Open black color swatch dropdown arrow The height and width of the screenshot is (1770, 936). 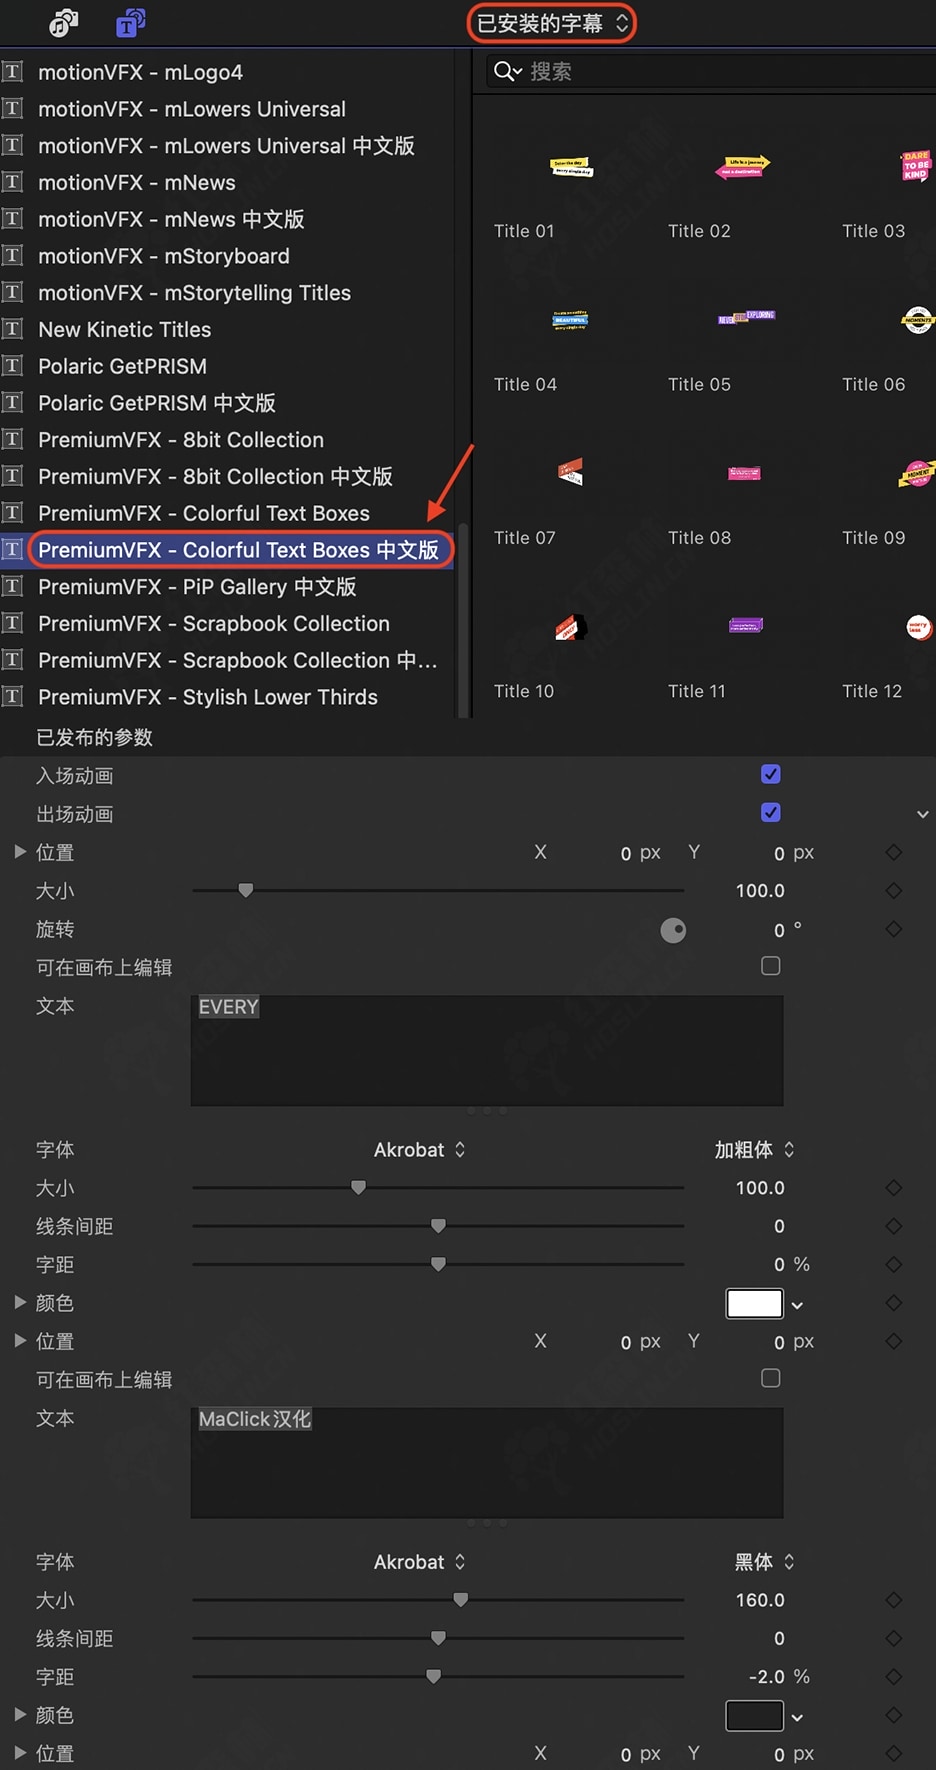coord(797,1717)
